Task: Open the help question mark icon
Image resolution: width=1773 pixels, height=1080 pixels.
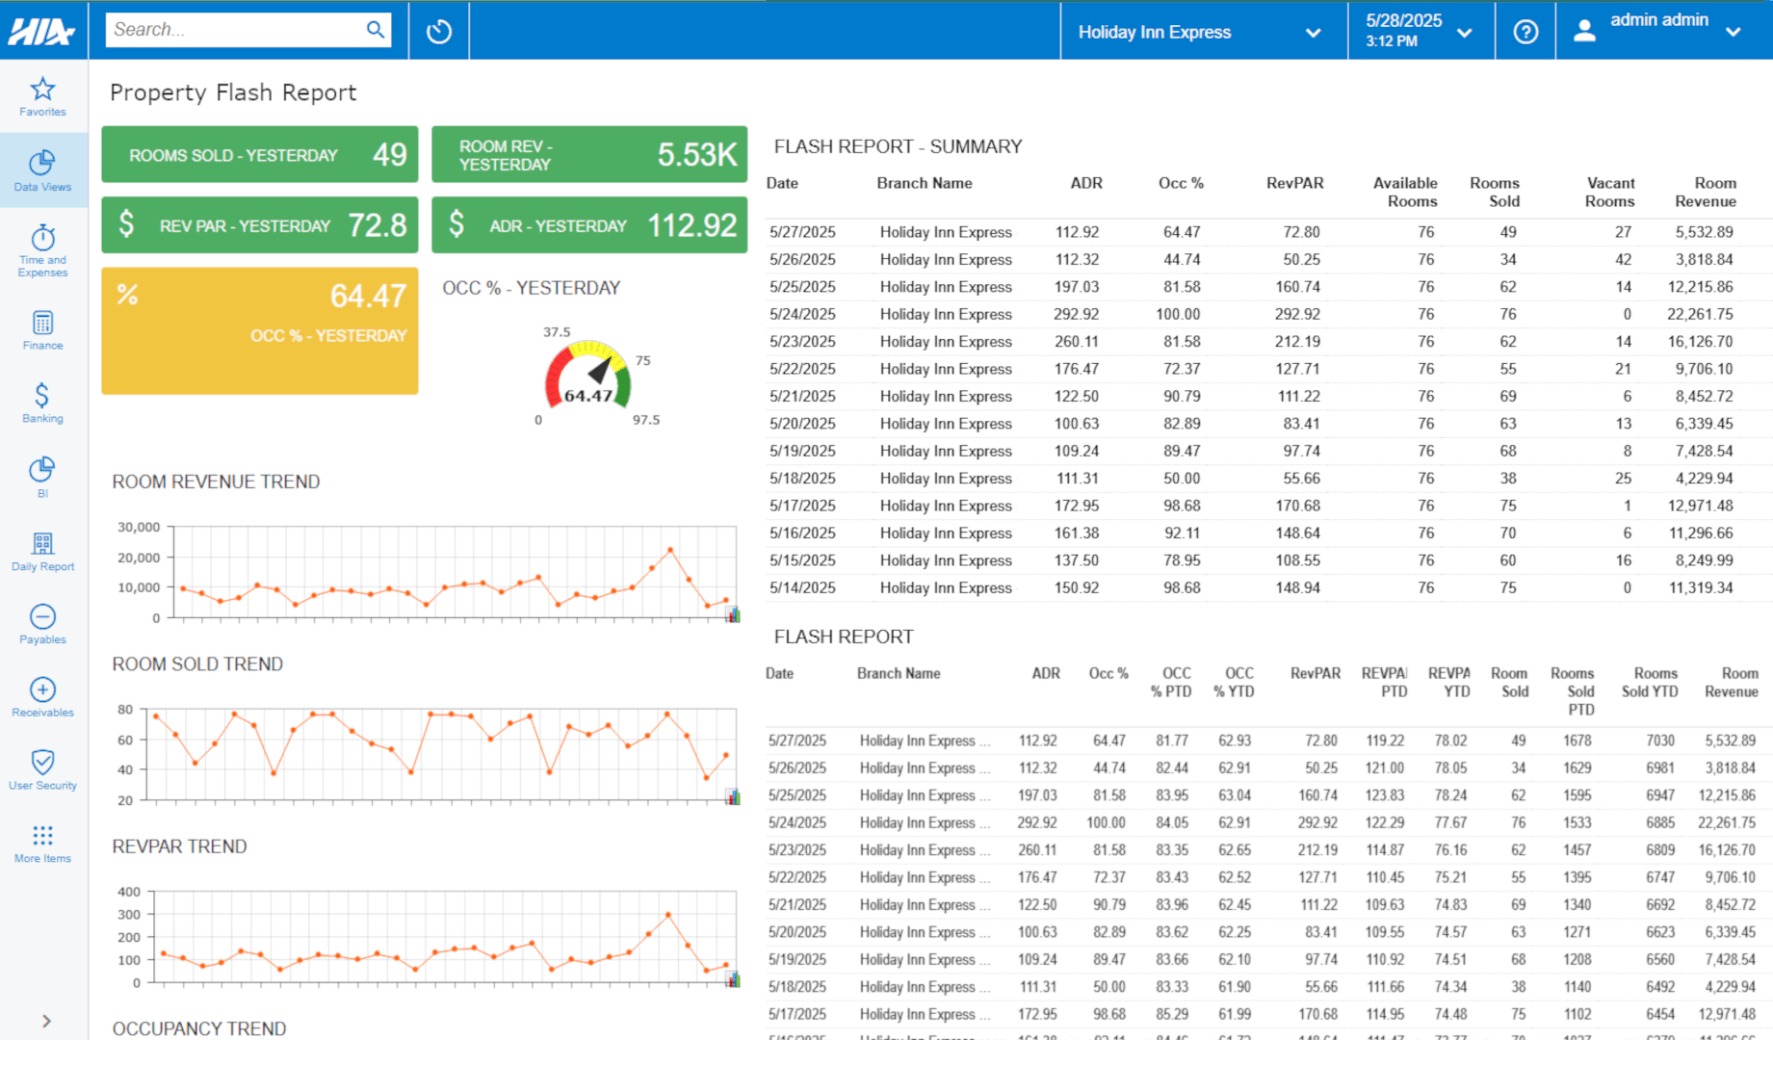Action: pyautogui.click(x=1525, y=32)
